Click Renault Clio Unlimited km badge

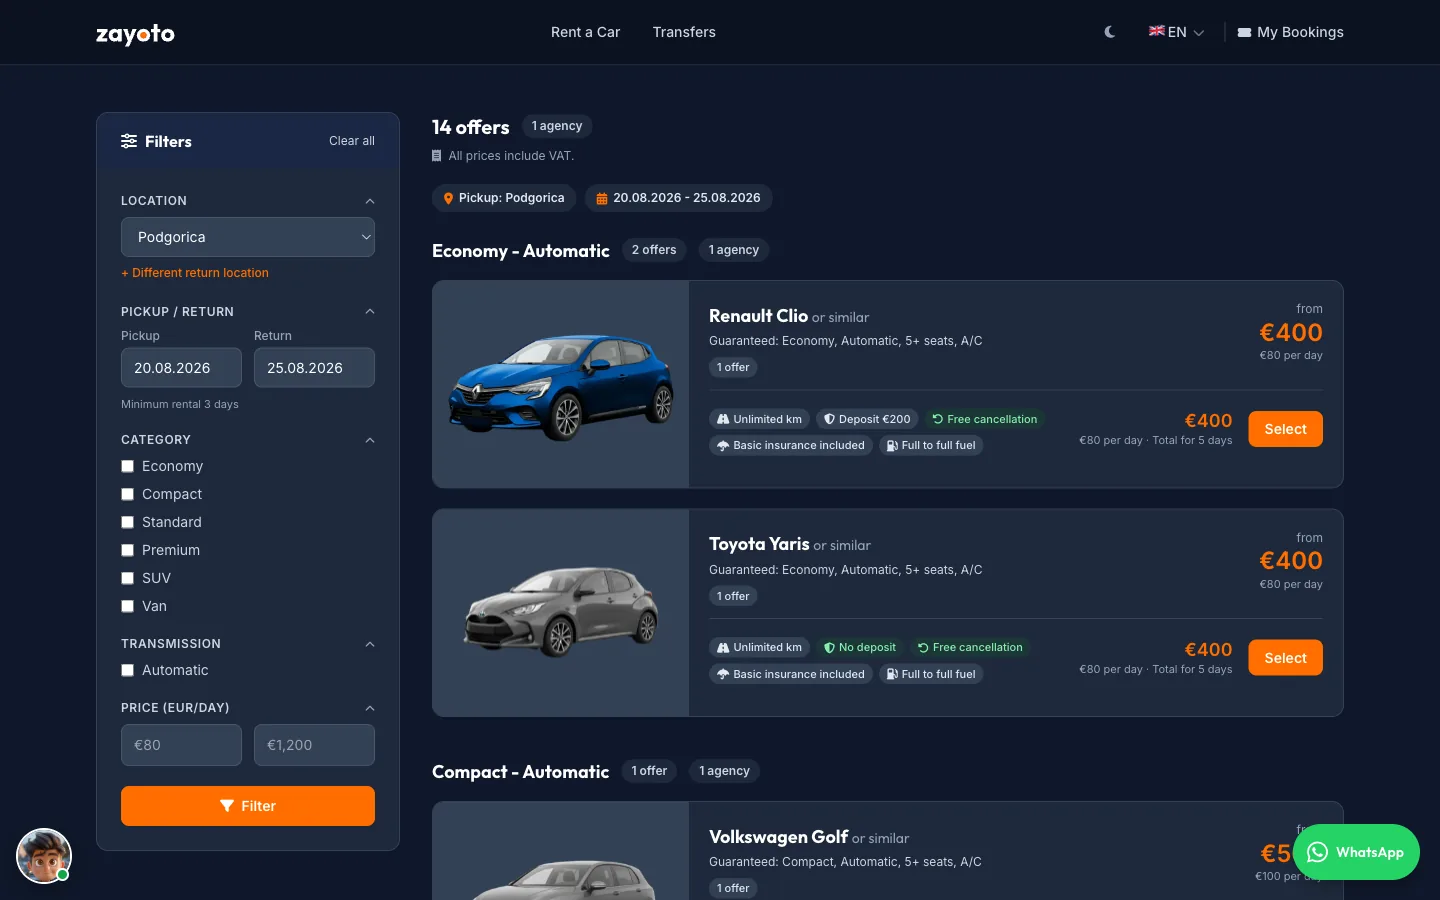pos(760,419)
